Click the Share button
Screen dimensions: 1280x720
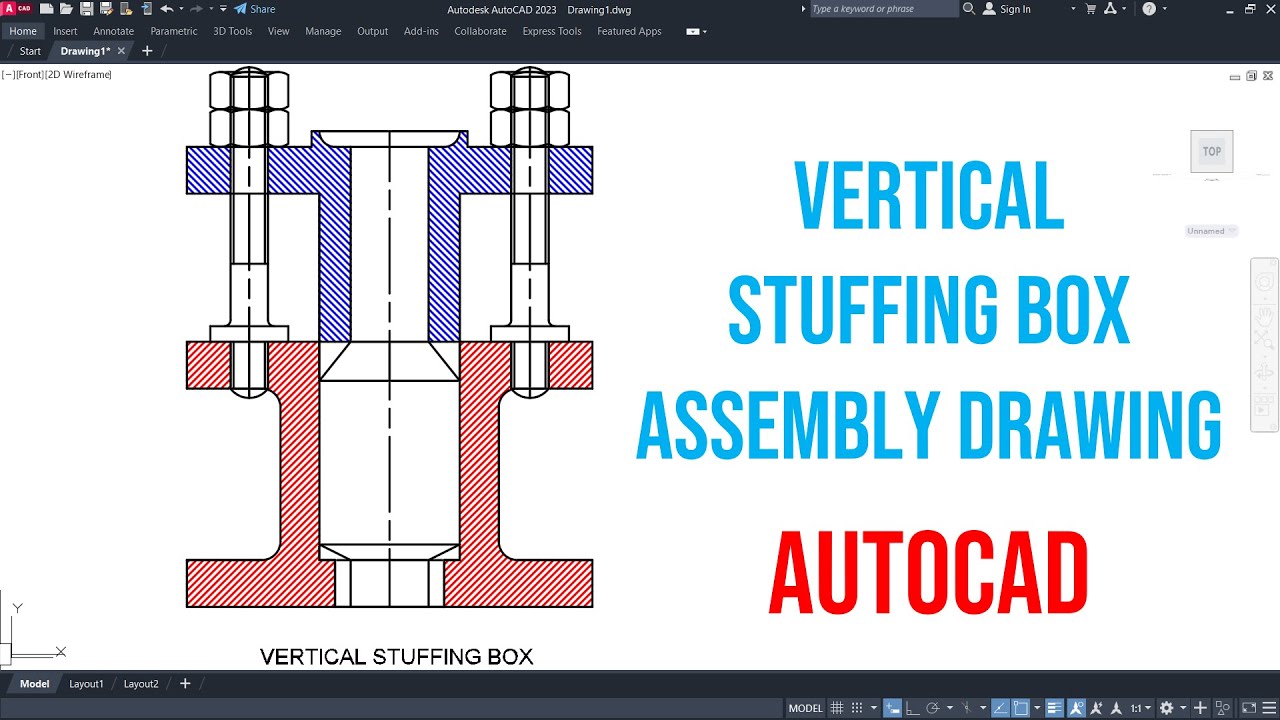pyautogui.click(x=254, y=8)
